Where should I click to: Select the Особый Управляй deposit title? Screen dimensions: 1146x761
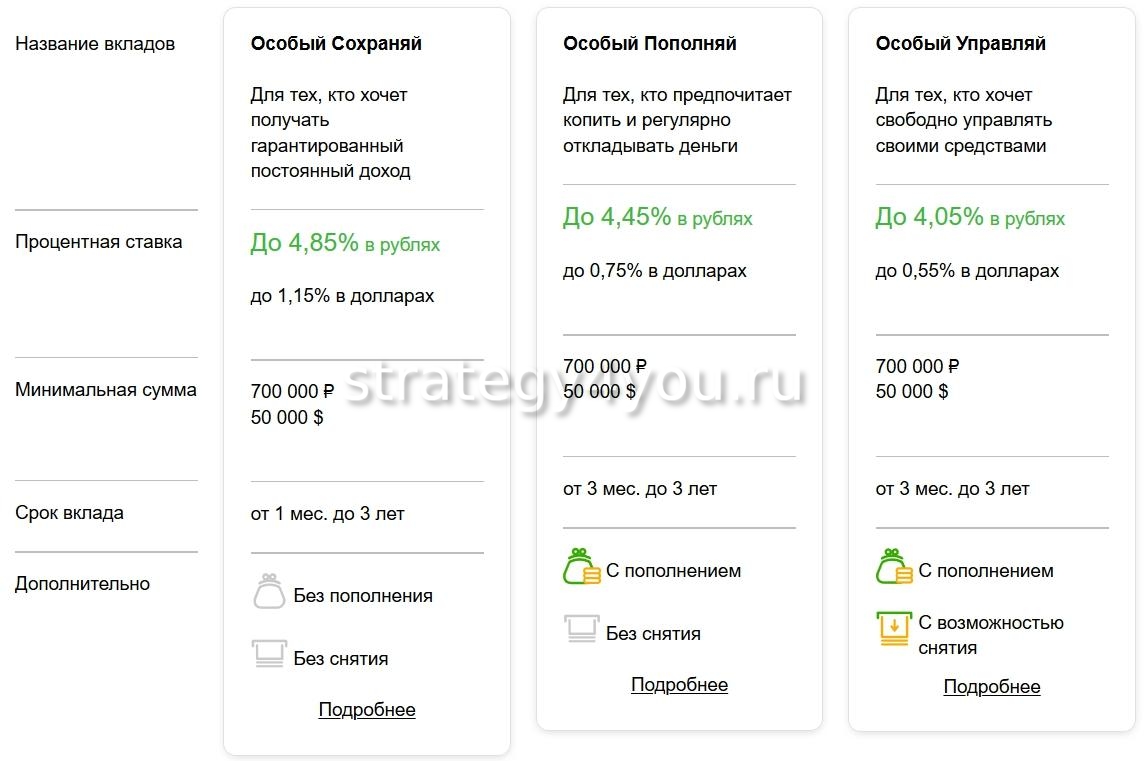tap(960, 44)
